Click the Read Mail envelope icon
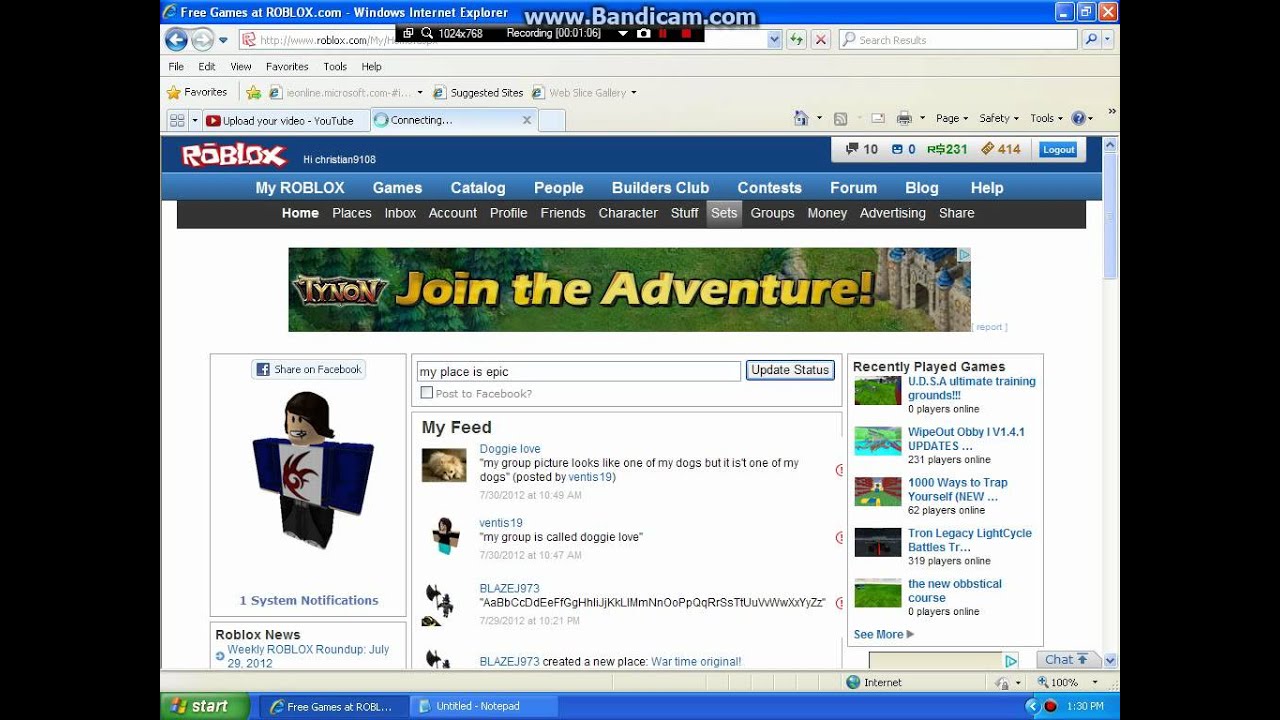Viewport: 1280px width, 720px height. tap(878, 118)
